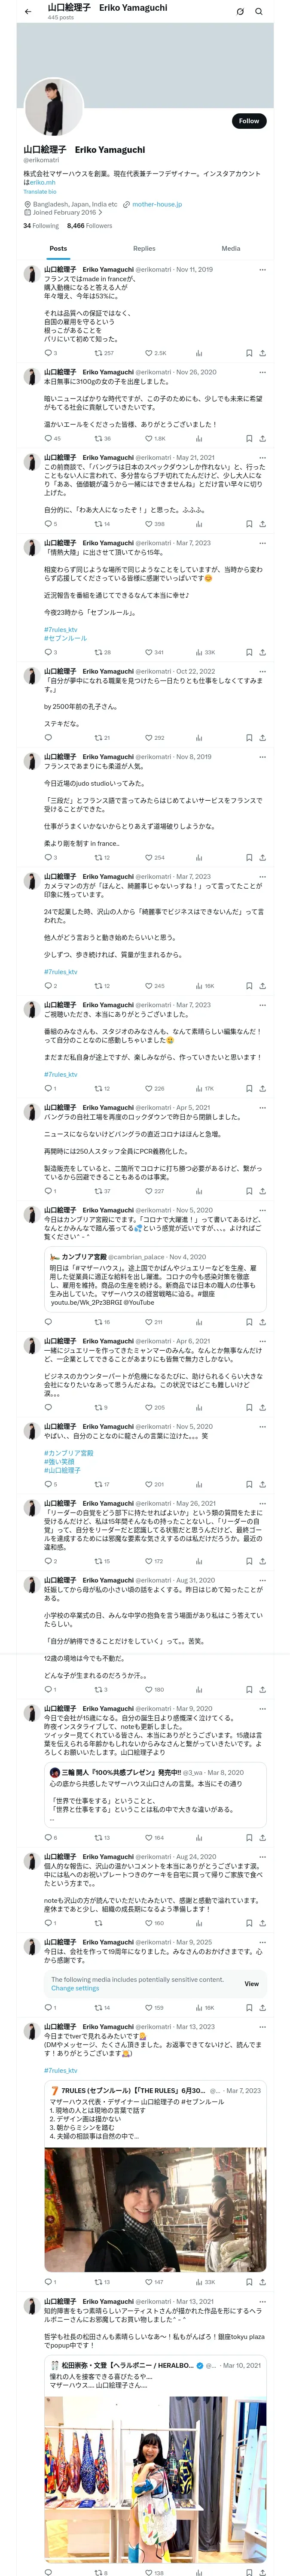Viewport: 290px width, 2576px height.
Task: Open more options on Nov 11, 2019 post
Action: click(262, 269)
